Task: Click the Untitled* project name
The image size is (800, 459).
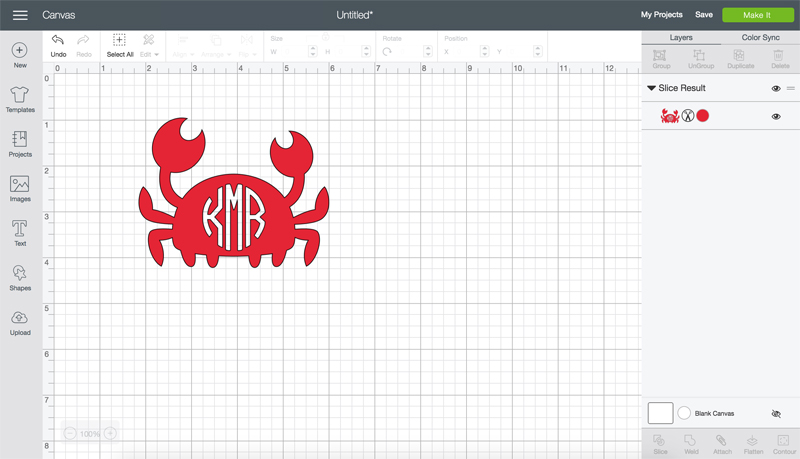Action: [x=355, y=15]
